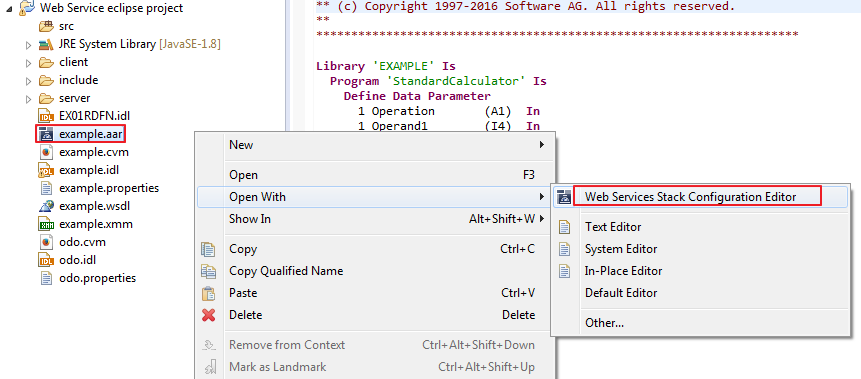Screen dimensions: 861x379
Task: Click the EX01RDFN.idl file icon
Action: pyautogui.click(x=46, y=116)
